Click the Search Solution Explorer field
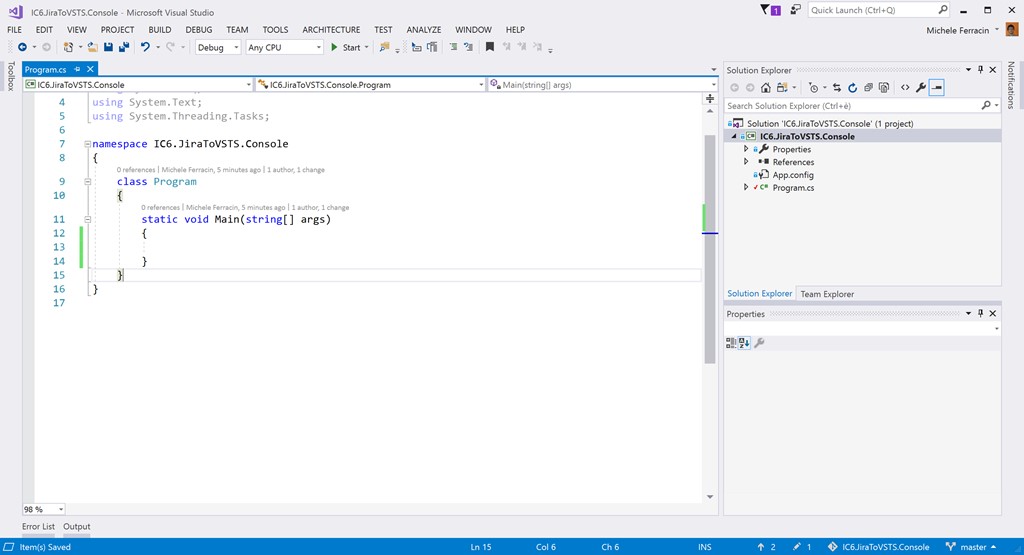1024x555 pixels. tap(852, 105)
